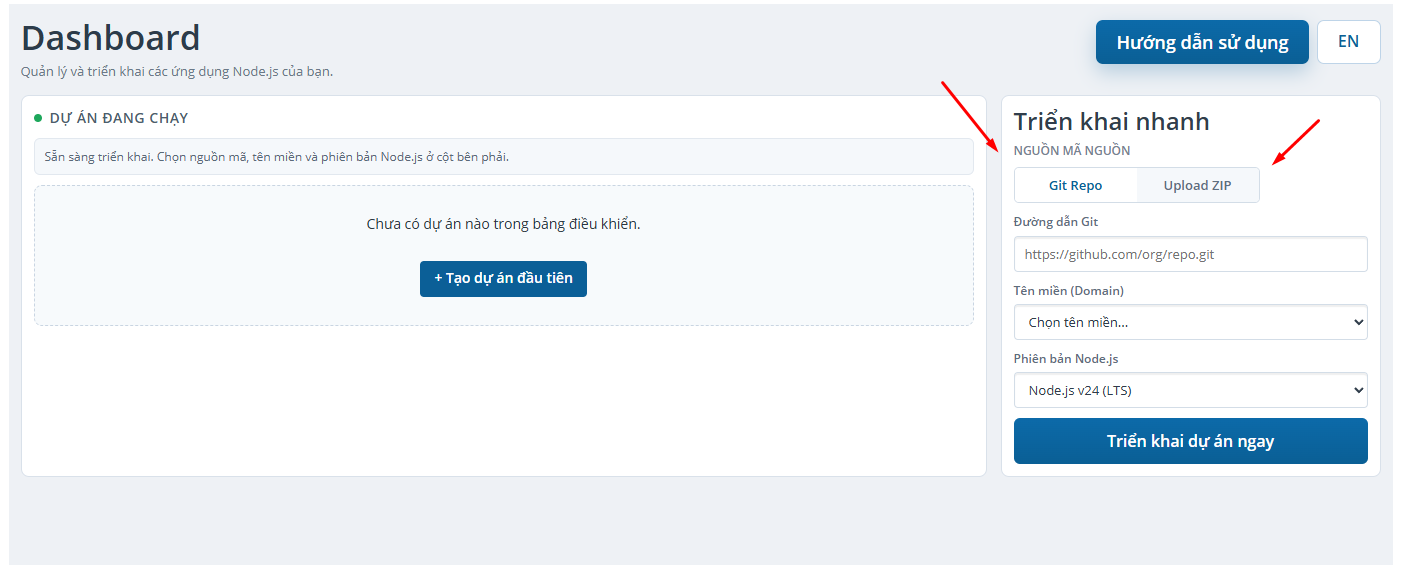Viewport: 1403px width, 570px height.
Task: Focus the Git URL input field
Action: tap(1190, 254)
